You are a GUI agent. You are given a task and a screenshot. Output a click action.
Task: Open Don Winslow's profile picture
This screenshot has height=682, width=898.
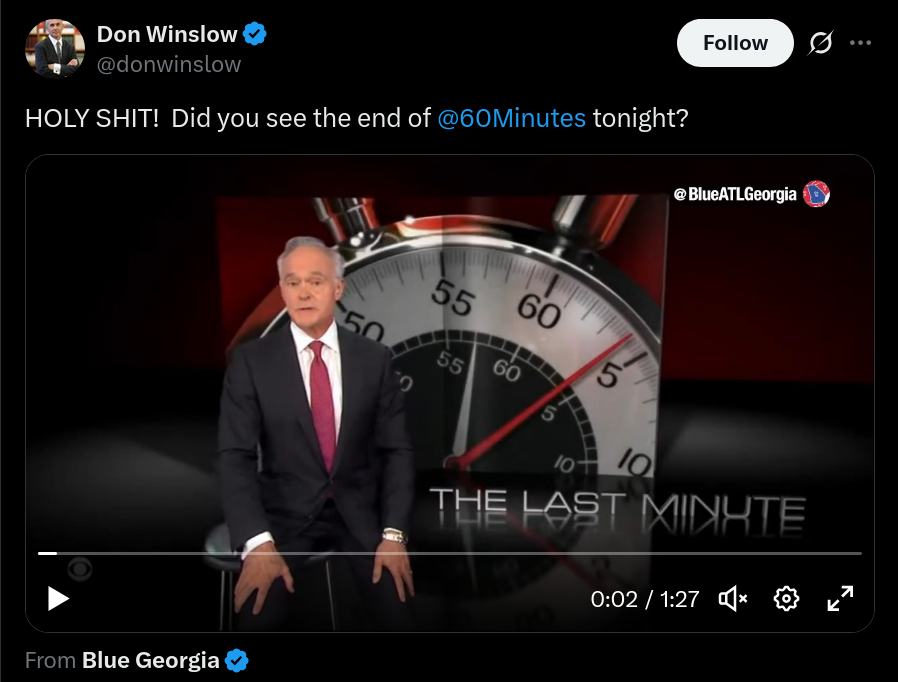click(55, 49)
